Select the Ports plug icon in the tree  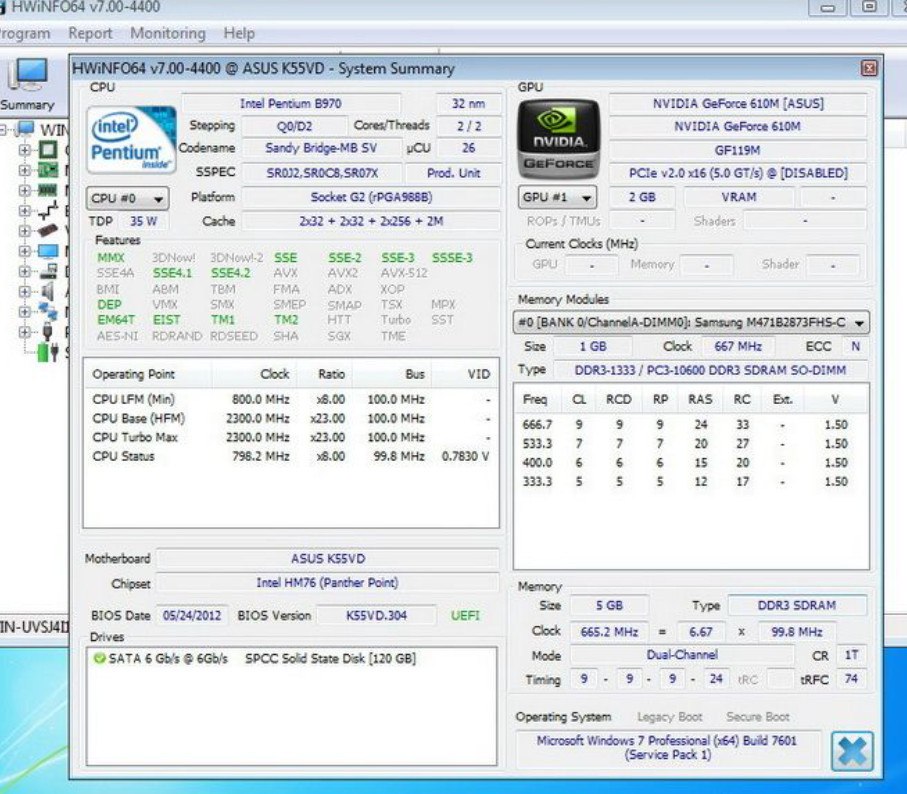point(48,332)
